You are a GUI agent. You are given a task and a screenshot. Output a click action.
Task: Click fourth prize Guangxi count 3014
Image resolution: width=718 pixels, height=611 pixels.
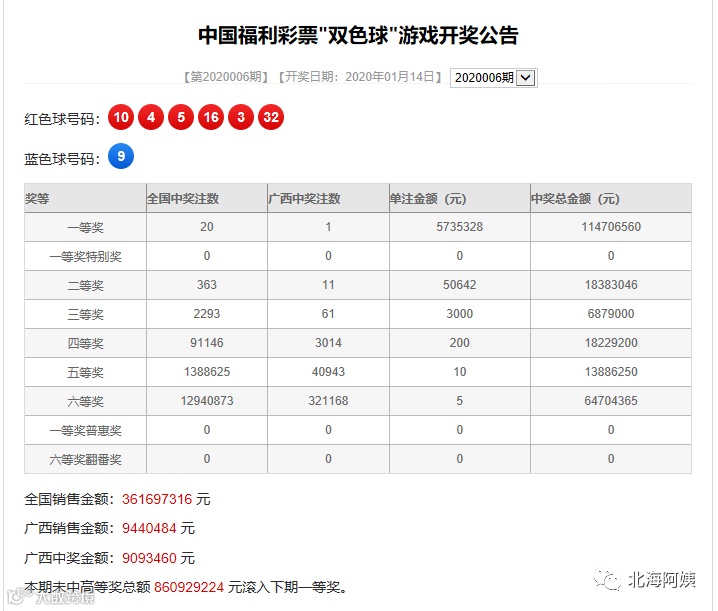click(x=328, y=343)
